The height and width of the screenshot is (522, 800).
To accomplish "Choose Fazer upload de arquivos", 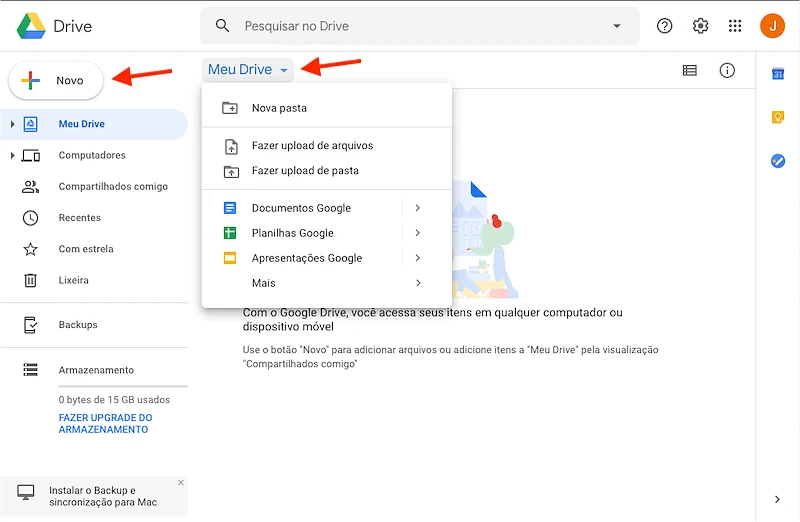I will tap(327, 146).
